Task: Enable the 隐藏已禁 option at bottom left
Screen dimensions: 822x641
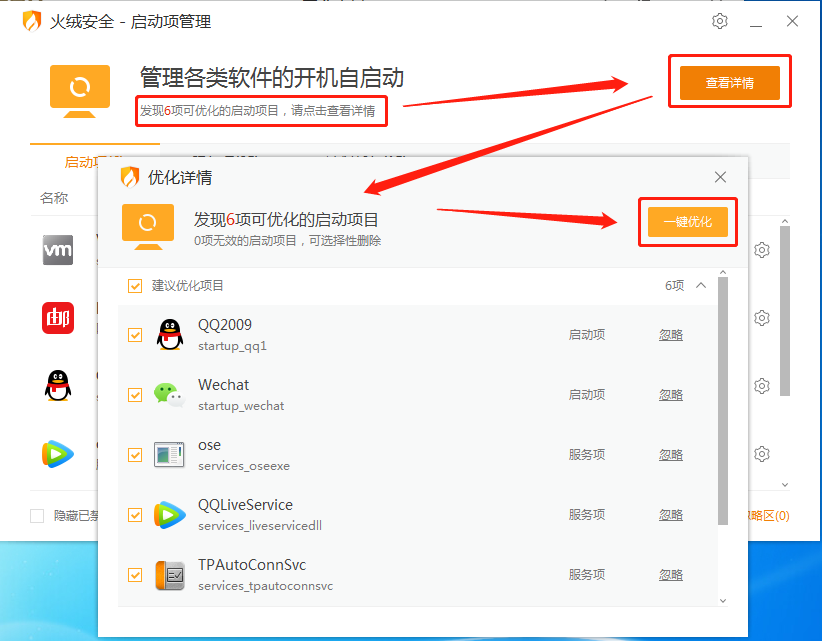Action: (x=36, y=515)
